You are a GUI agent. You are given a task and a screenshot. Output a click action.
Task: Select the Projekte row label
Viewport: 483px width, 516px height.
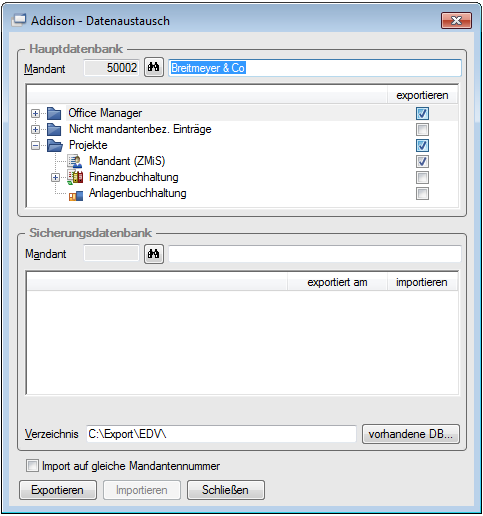pos(88,145)
